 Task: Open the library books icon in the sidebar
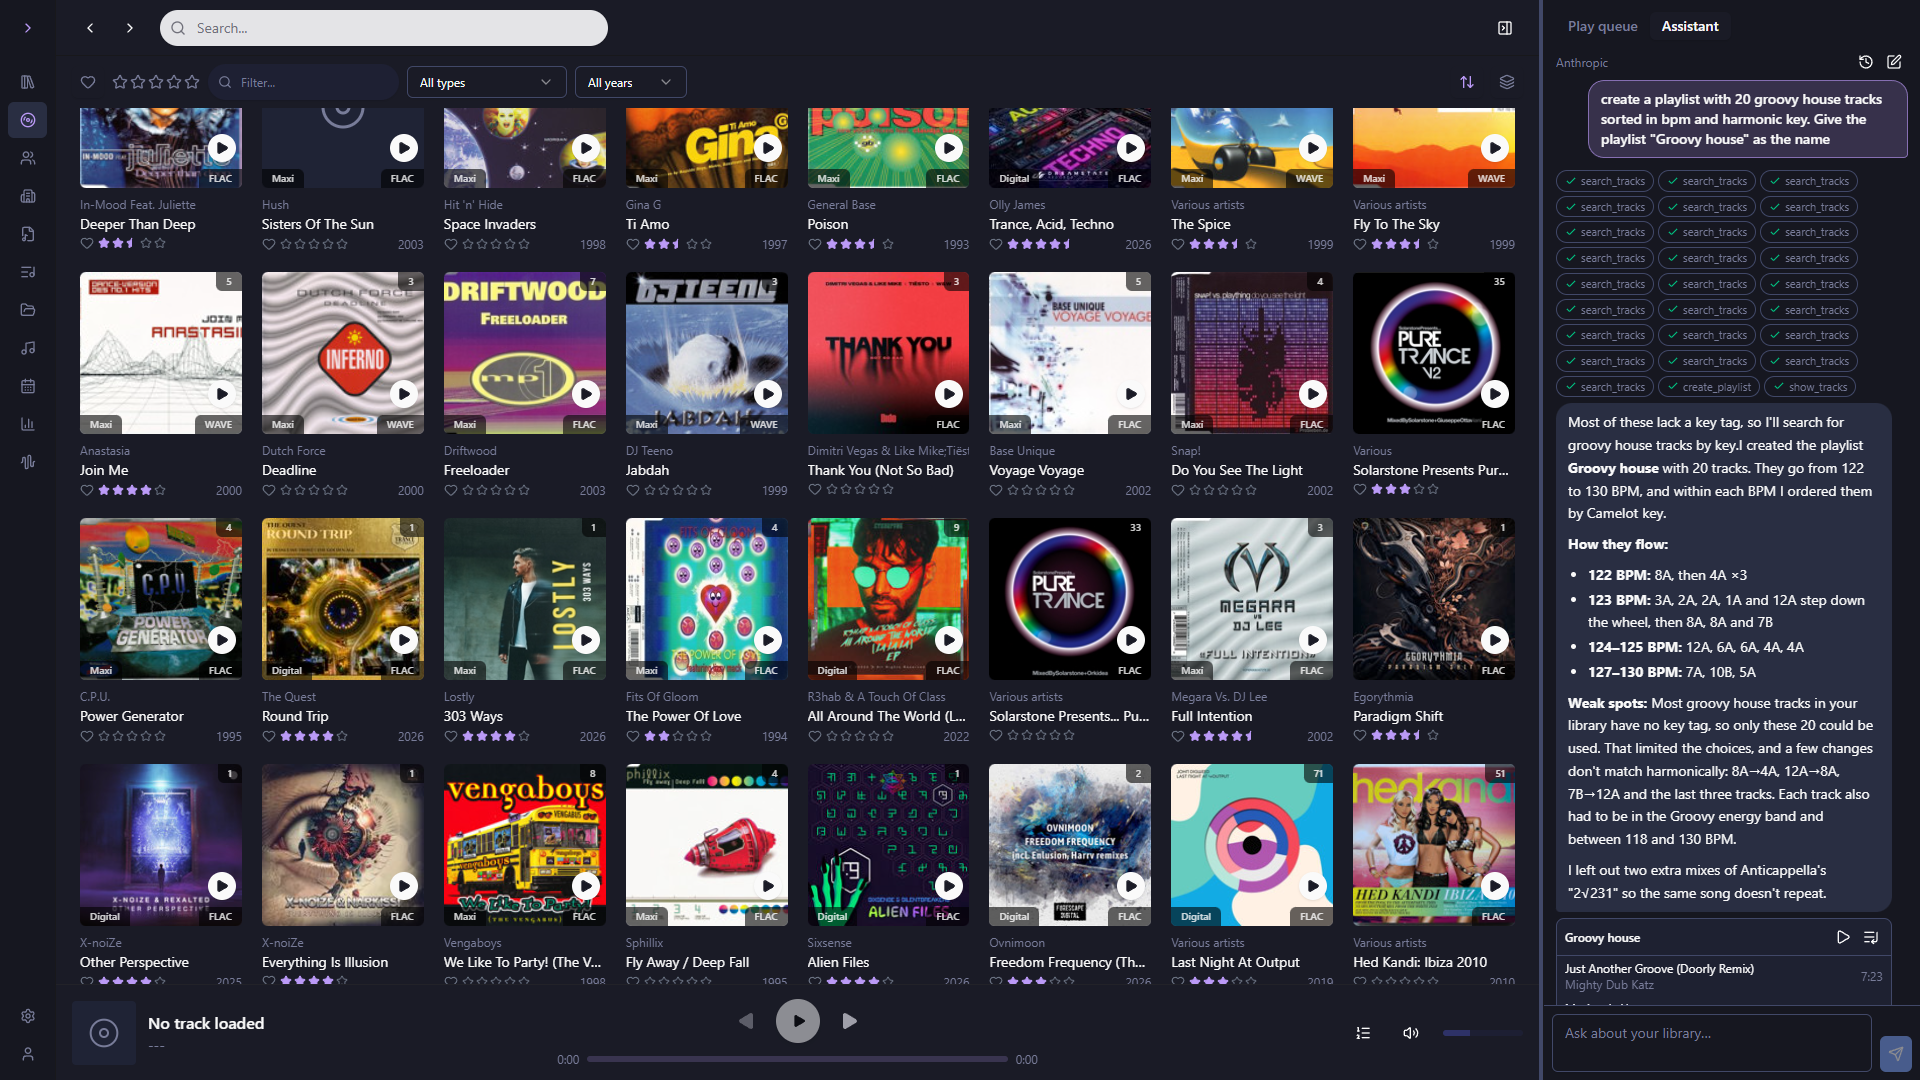coord(28,82)
